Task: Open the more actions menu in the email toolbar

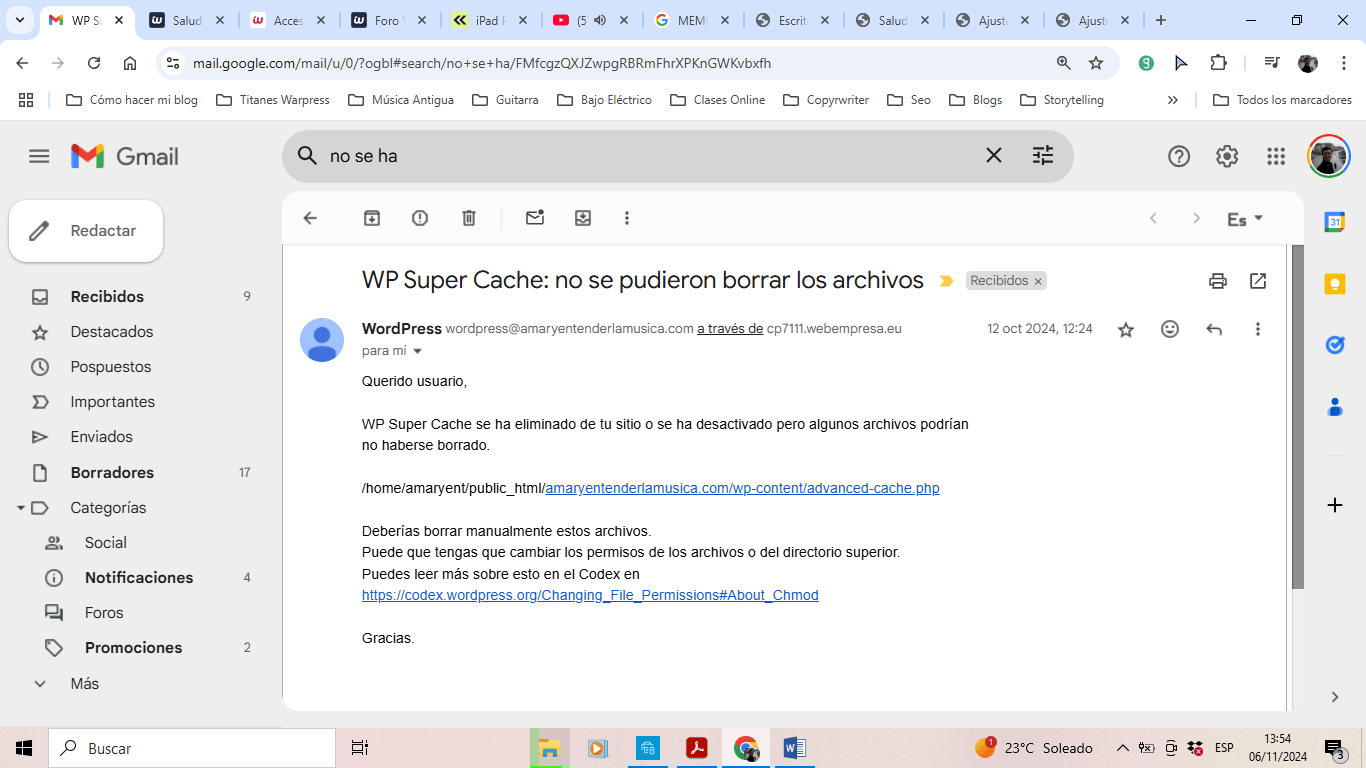Action: click(627, 218)
